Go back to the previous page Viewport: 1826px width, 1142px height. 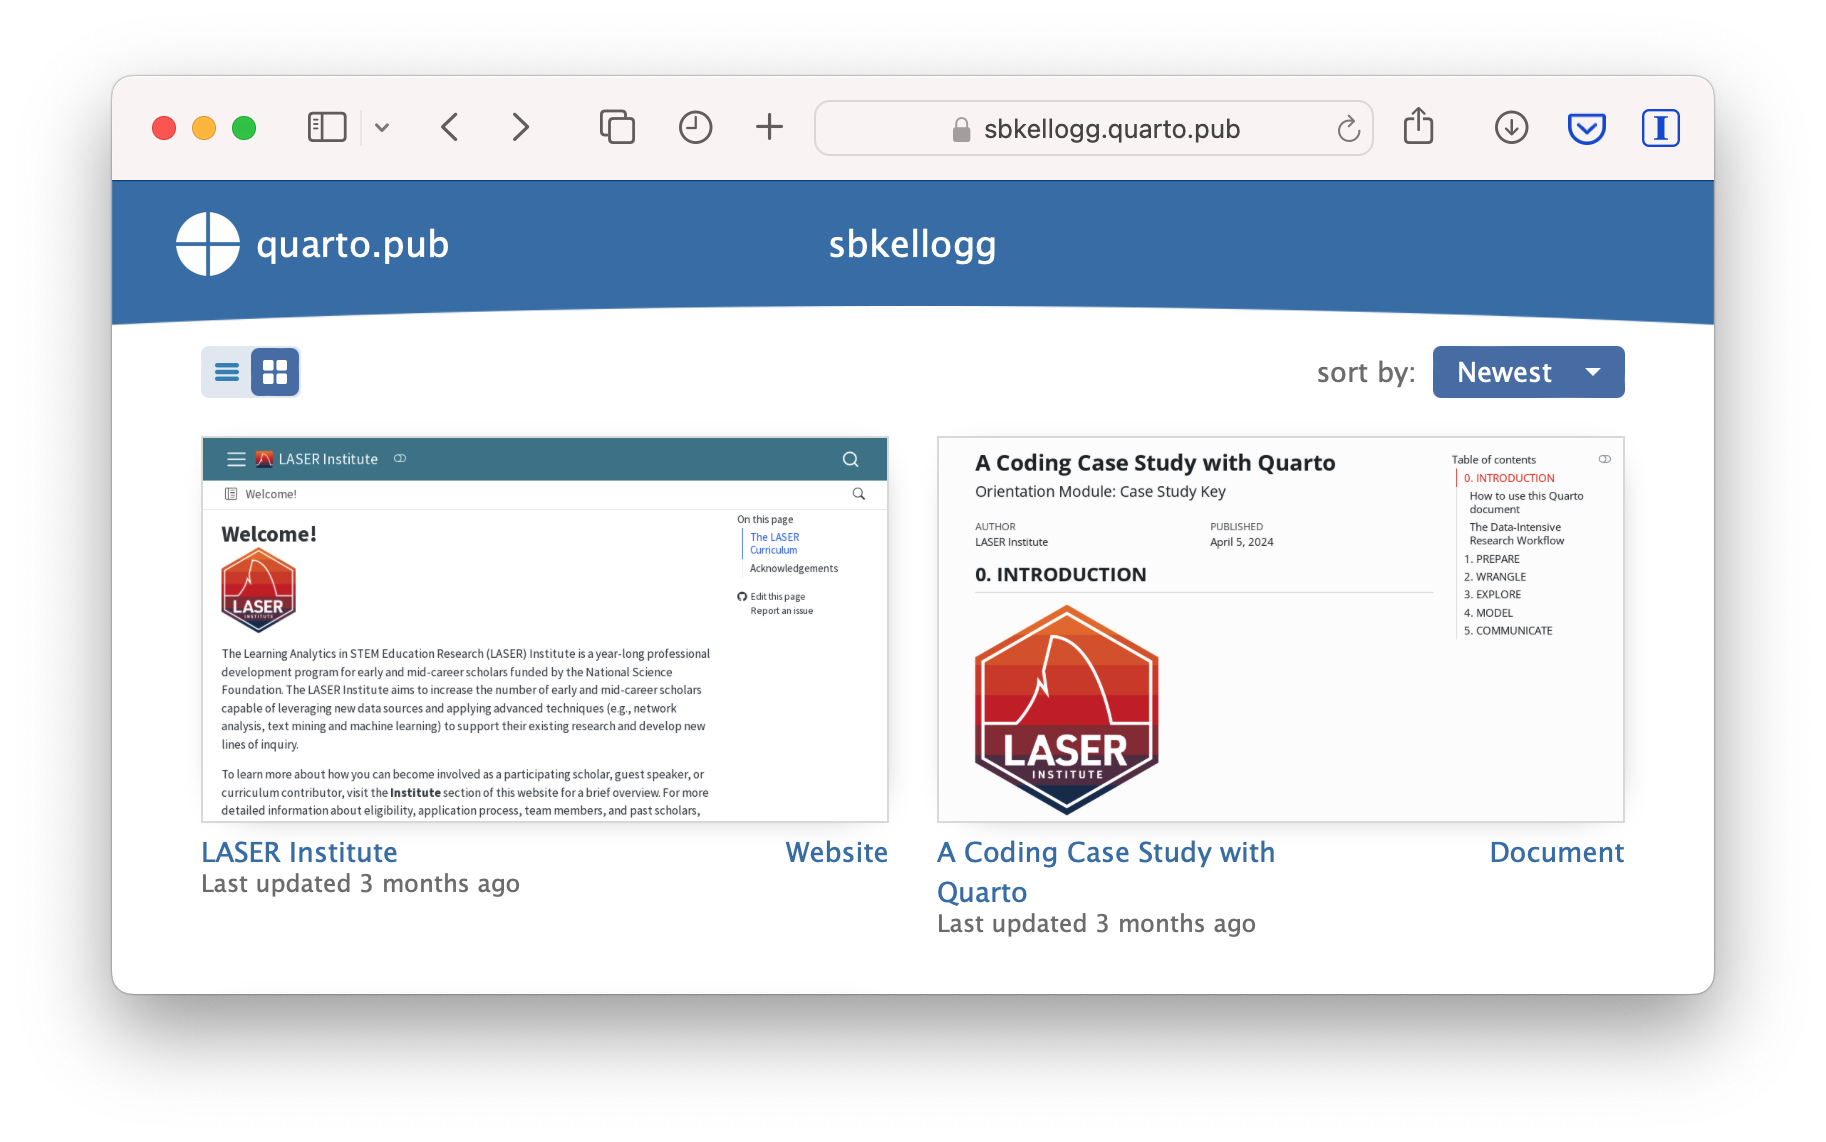pyautogui.click(x=450, y=128)
